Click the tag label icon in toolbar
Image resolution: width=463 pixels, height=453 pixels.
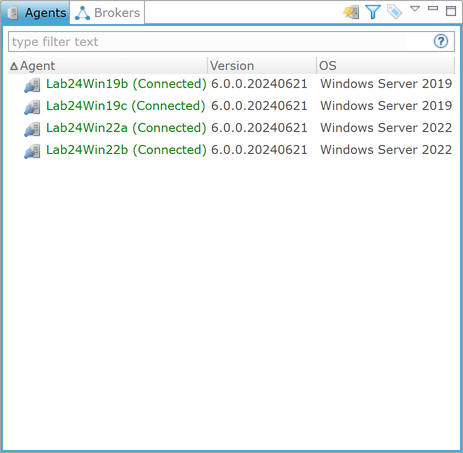pos(394,12)
